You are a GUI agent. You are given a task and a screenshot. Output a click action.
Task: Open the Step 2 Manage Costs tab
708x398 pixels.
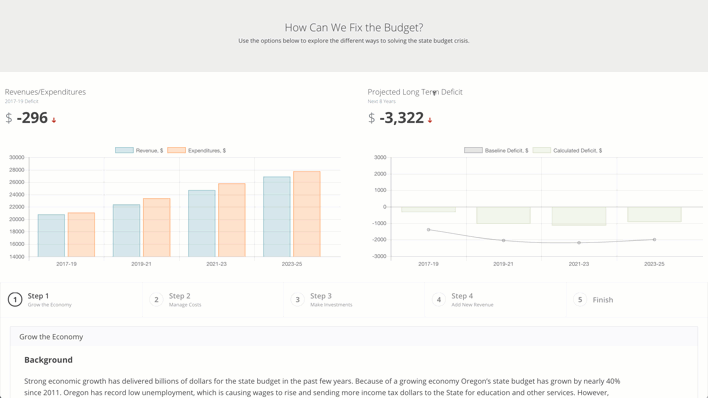pyautogui.click(x=213, y=300)
